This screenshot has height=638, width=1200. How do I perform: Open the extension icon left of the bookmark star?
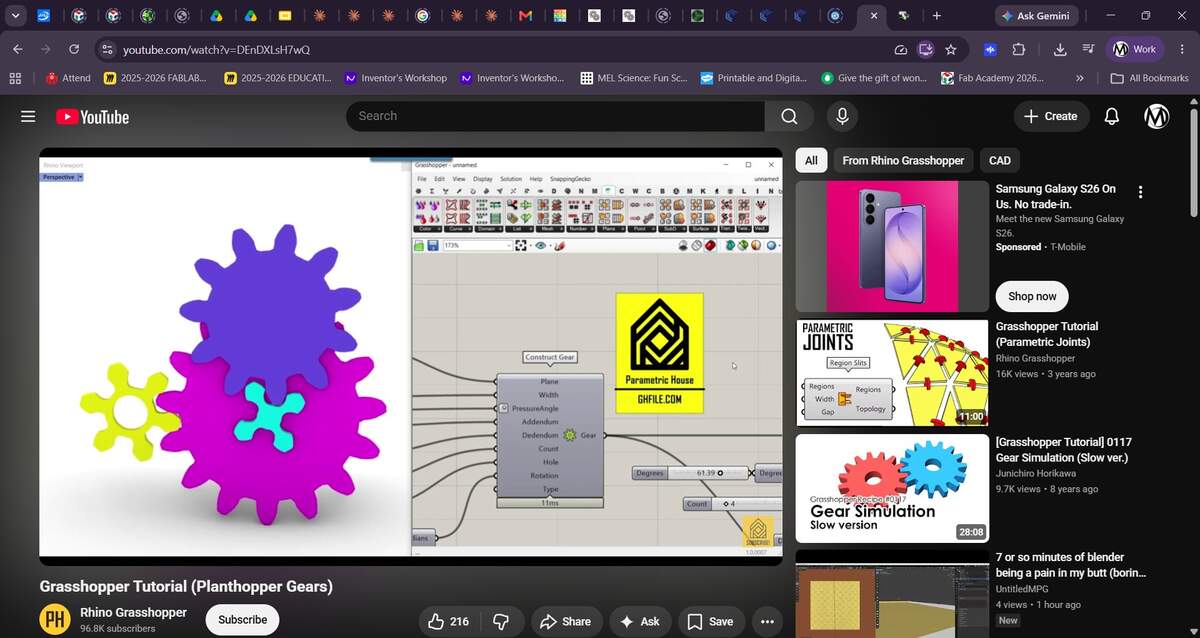[926, 49]
